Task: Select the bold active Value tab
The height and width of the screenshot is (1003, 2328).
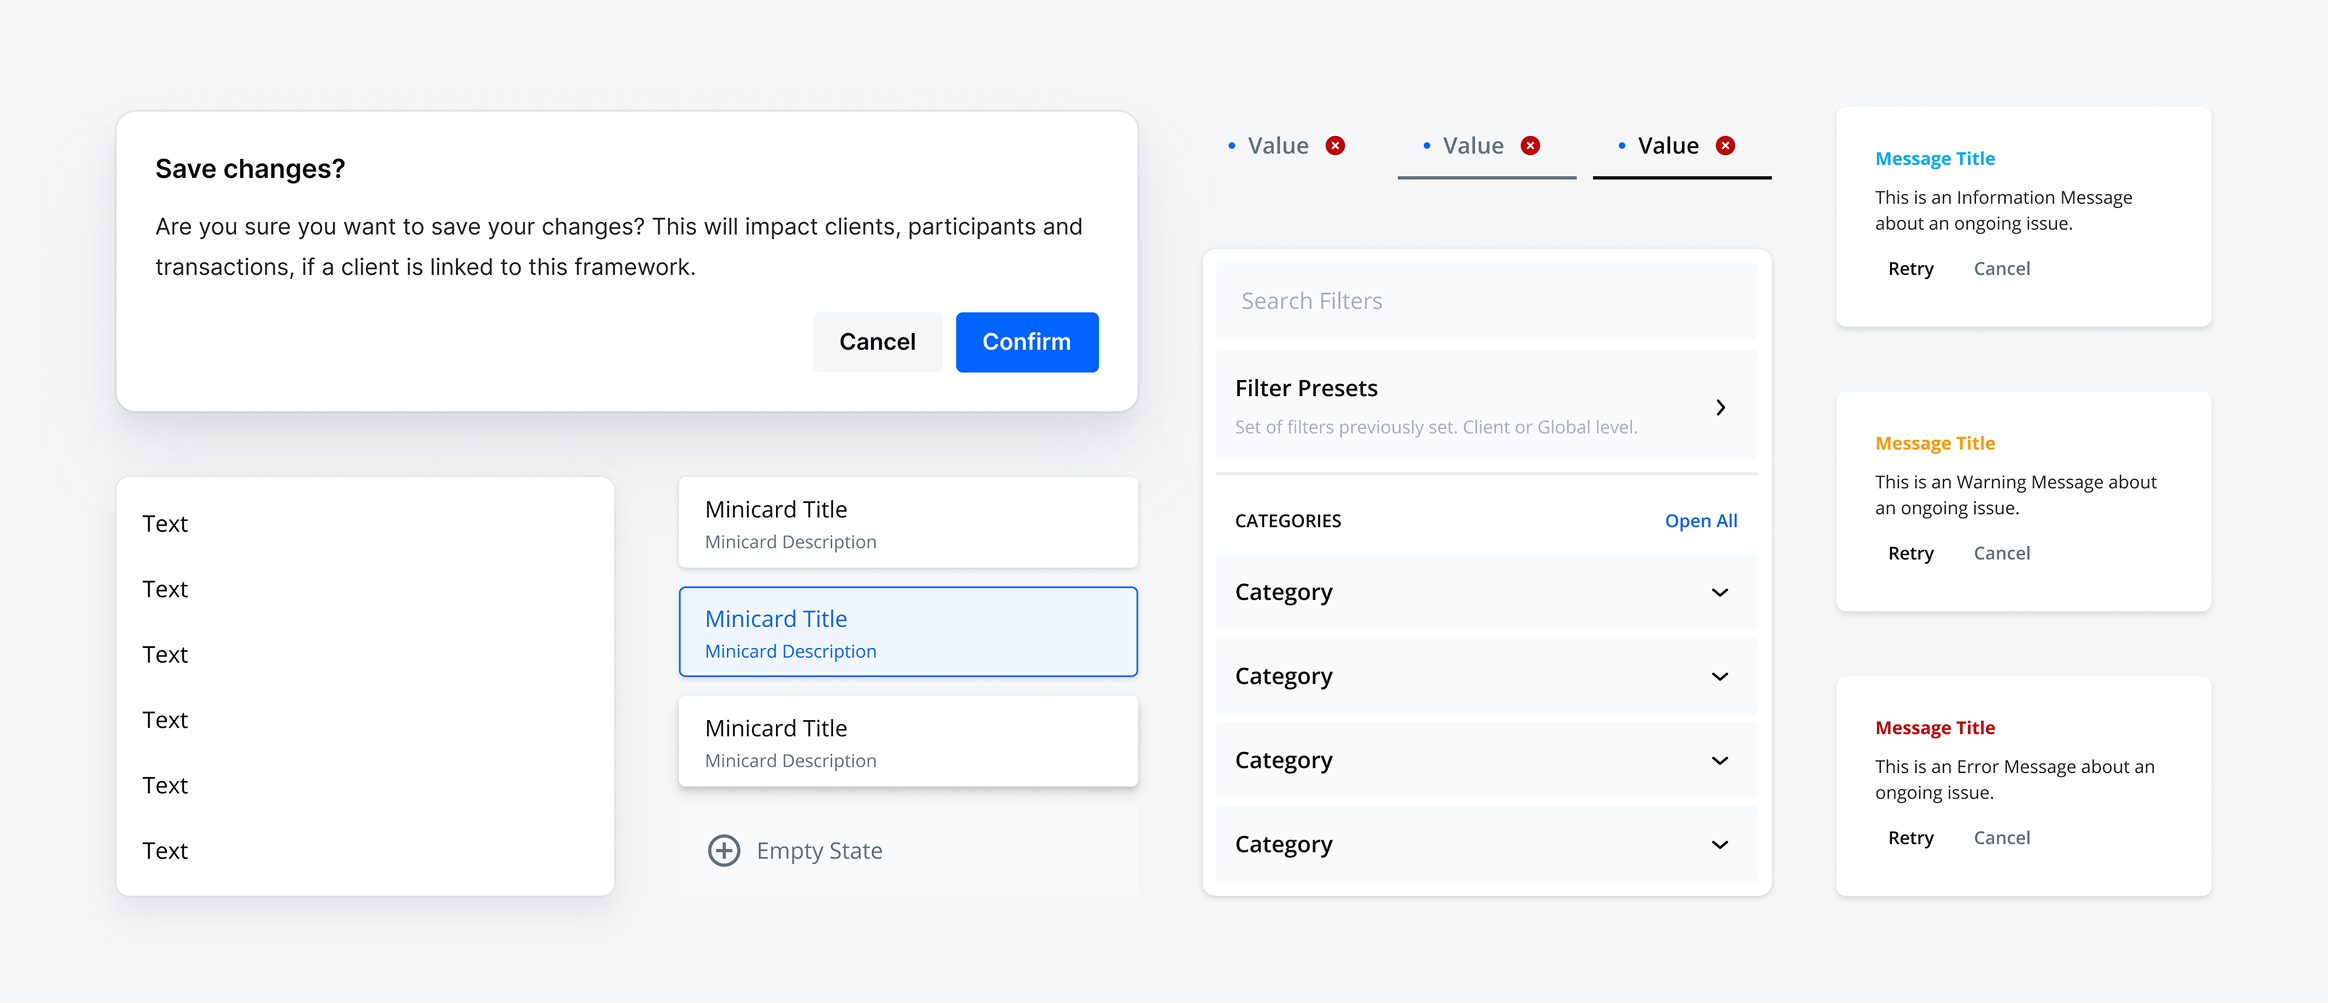Action: (1667, 146)
